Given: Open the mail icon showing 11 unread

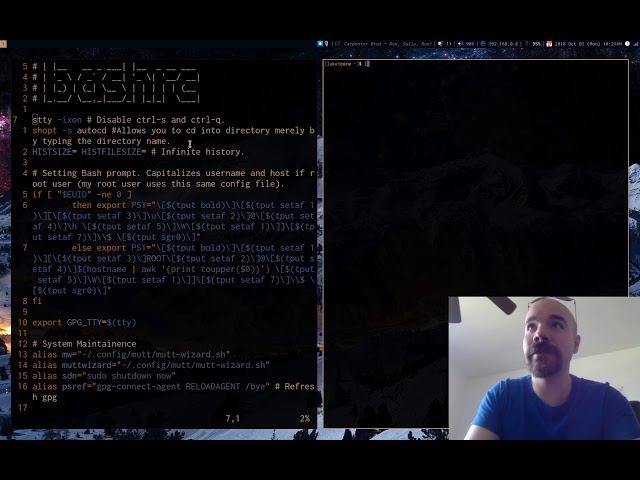Looking at the screenshot, I should (440, 44).
